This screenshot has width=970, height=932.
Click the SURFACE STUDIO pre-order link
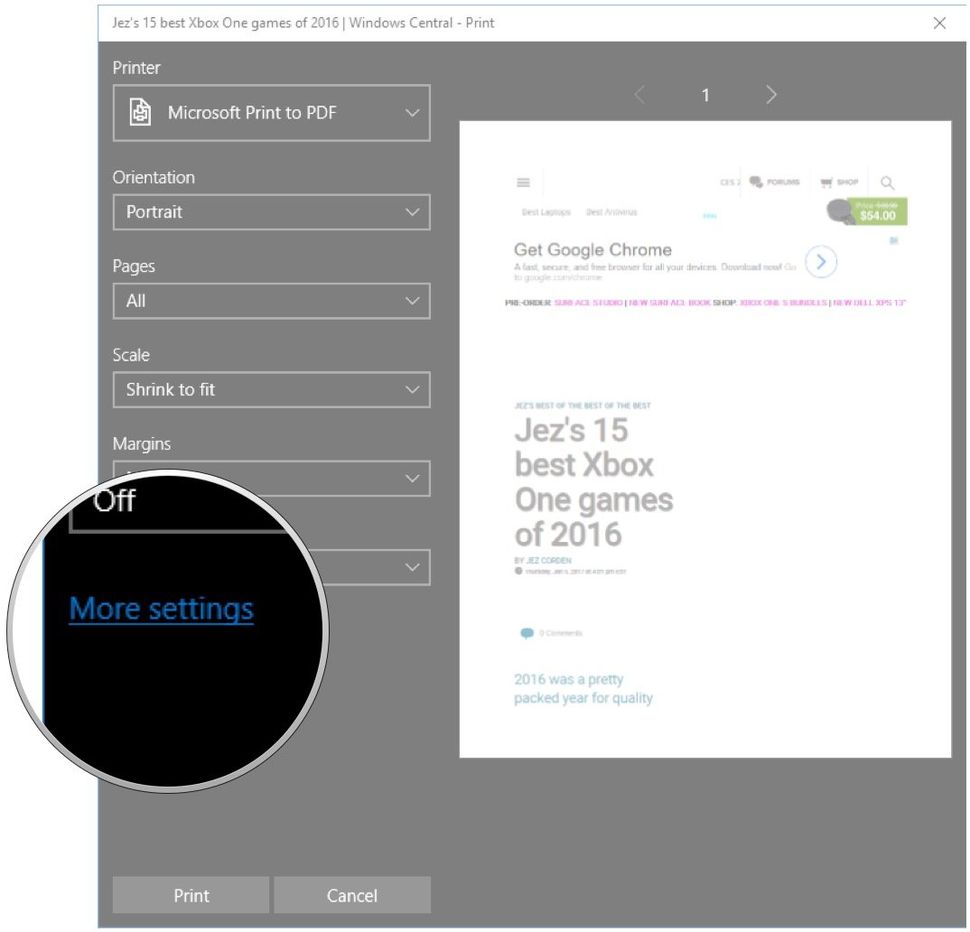587,302
